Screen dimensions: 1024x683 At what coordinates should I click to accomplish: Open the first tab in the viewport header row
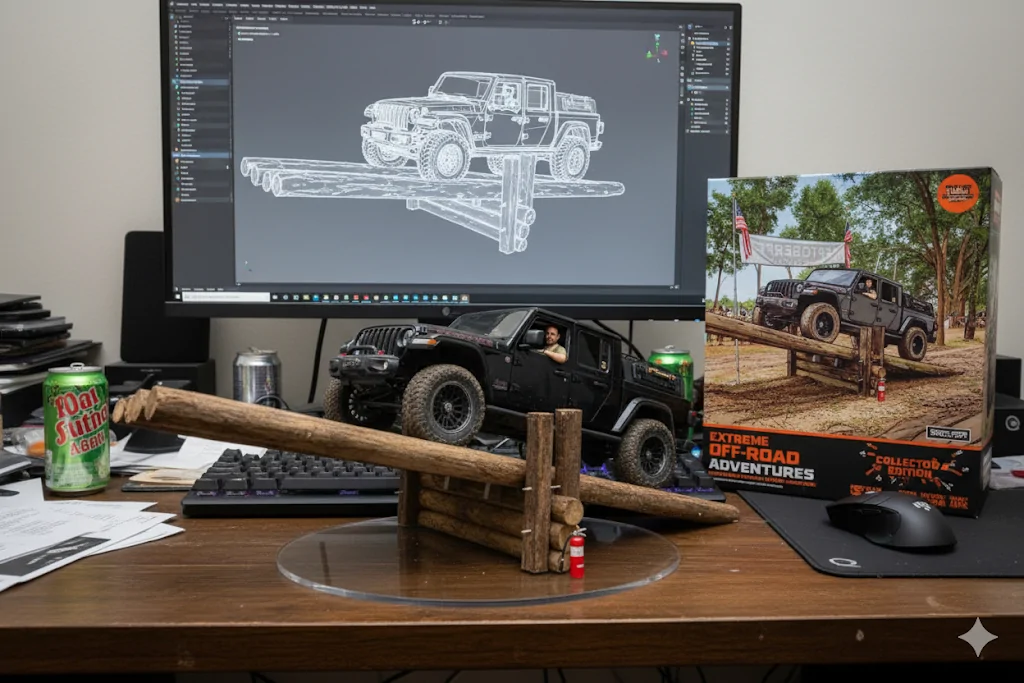[x=238, y=18]
